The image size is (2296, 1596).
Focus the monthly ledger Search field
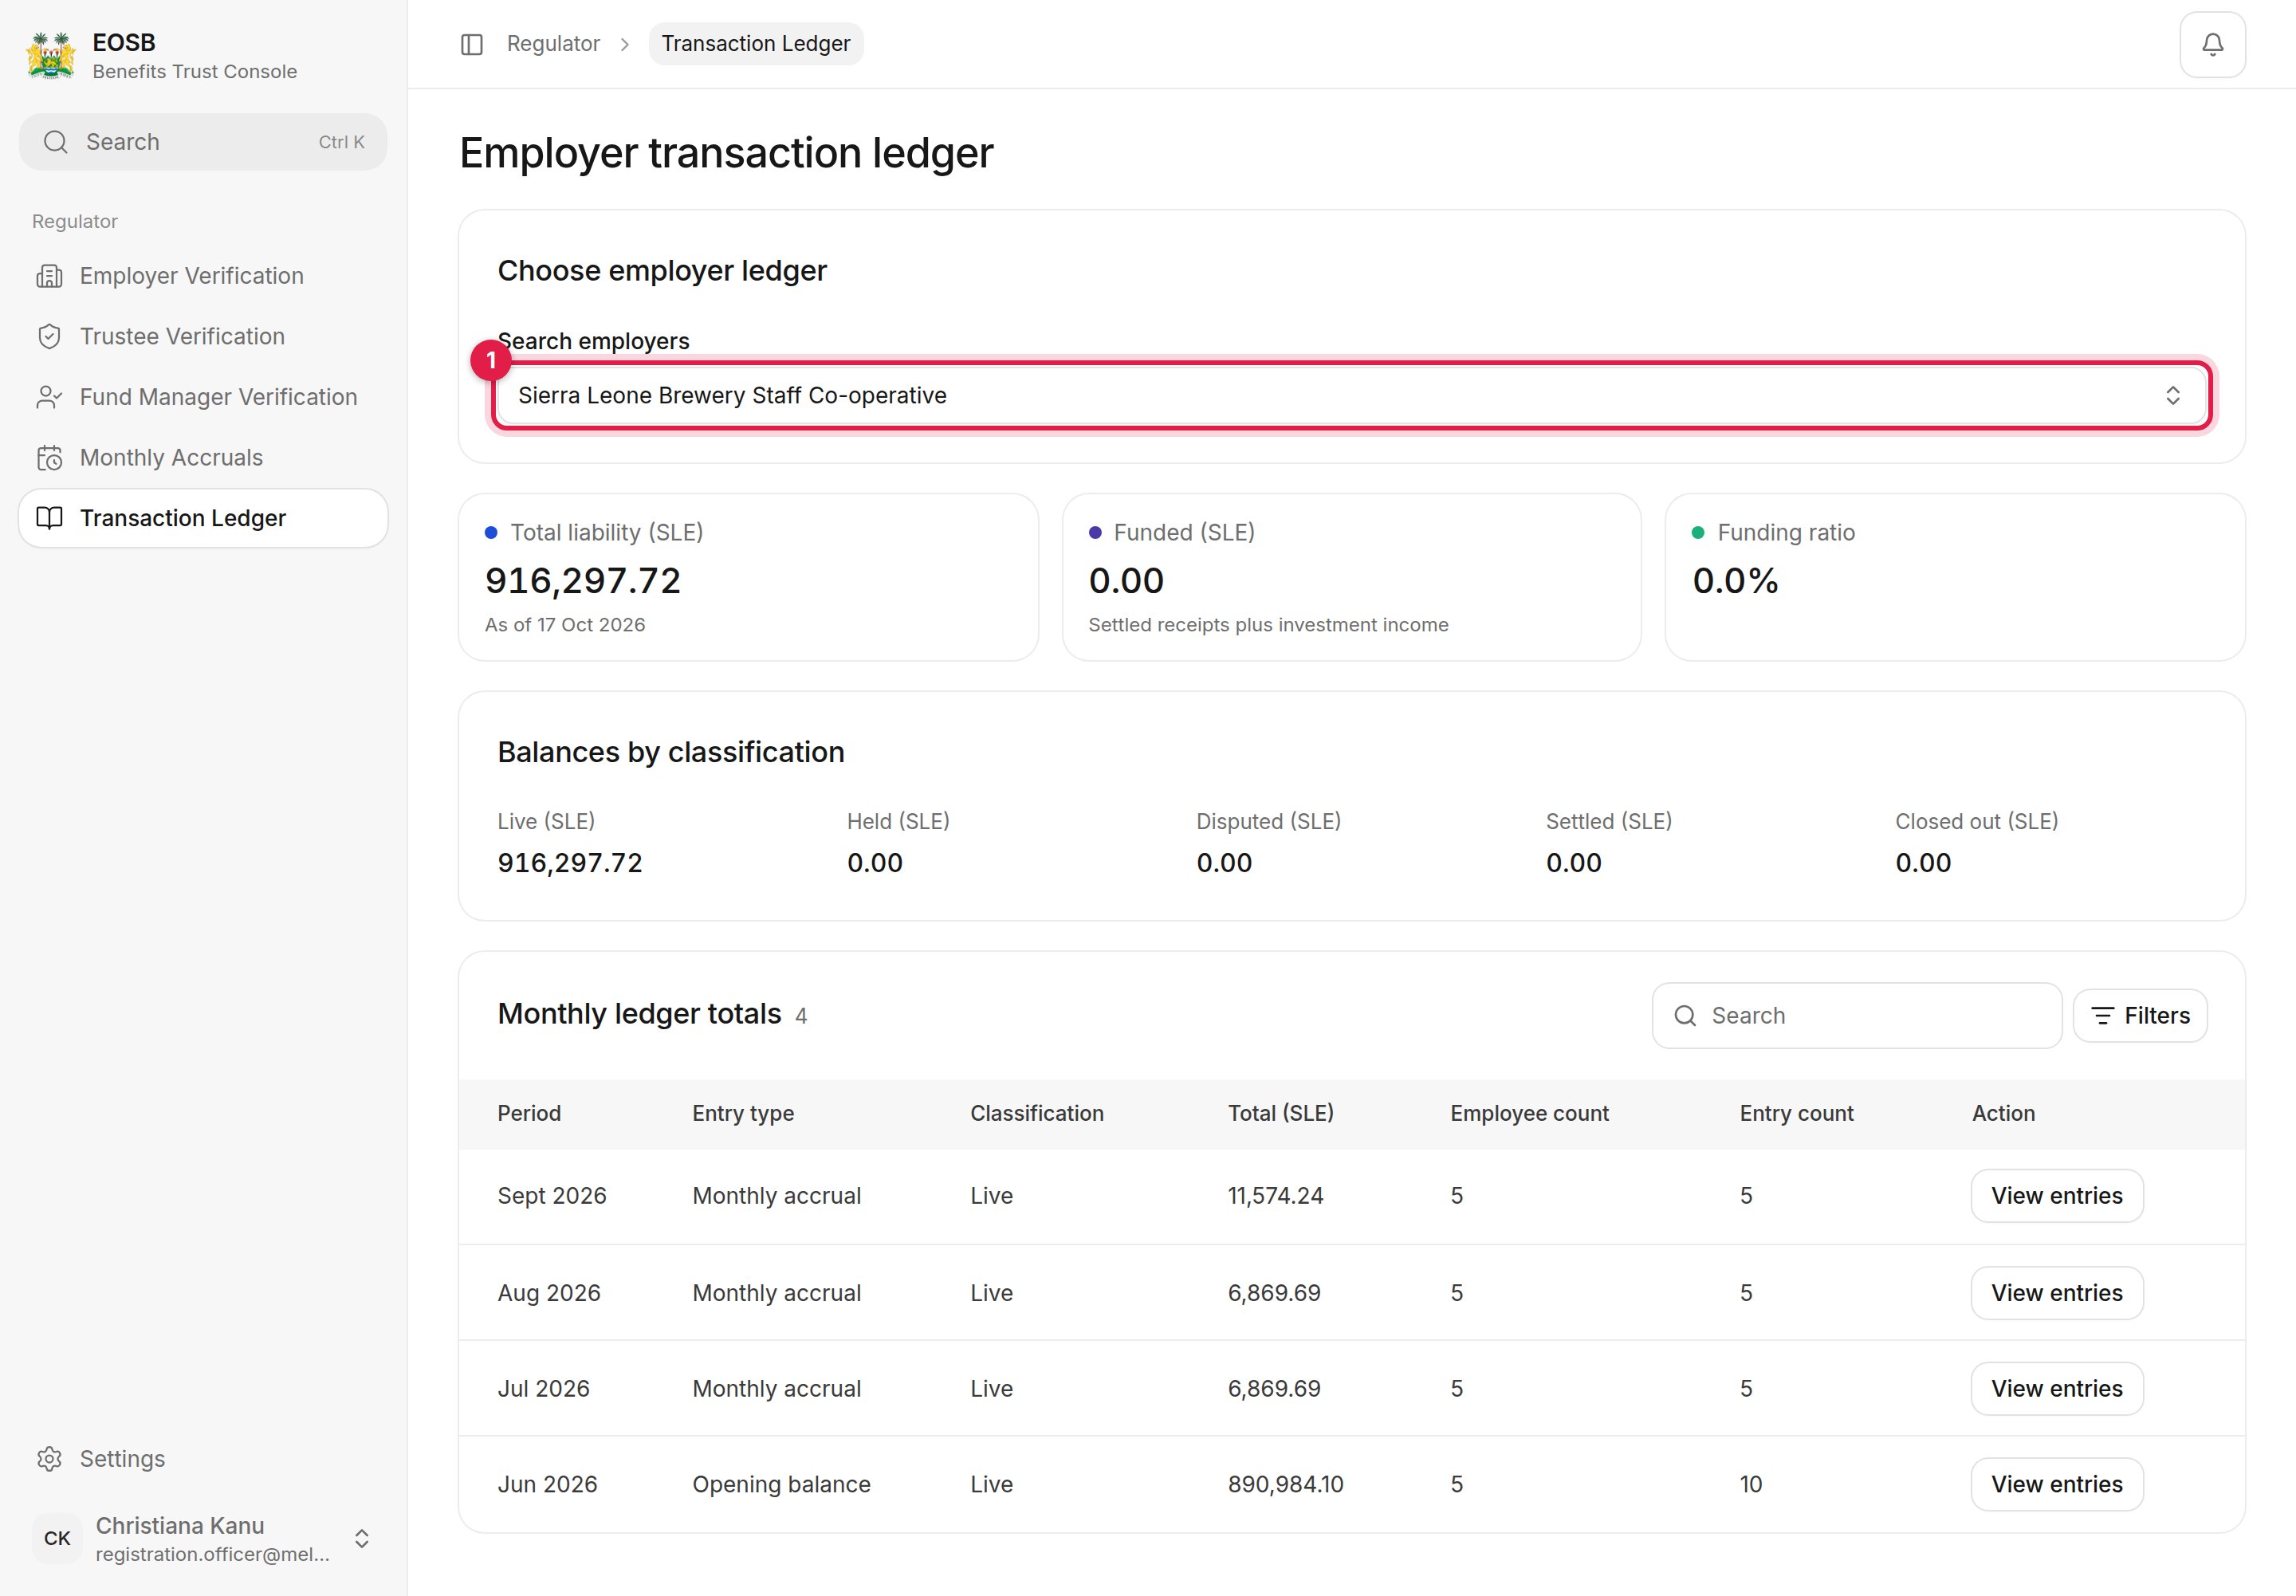[x=1856, y=1016]
